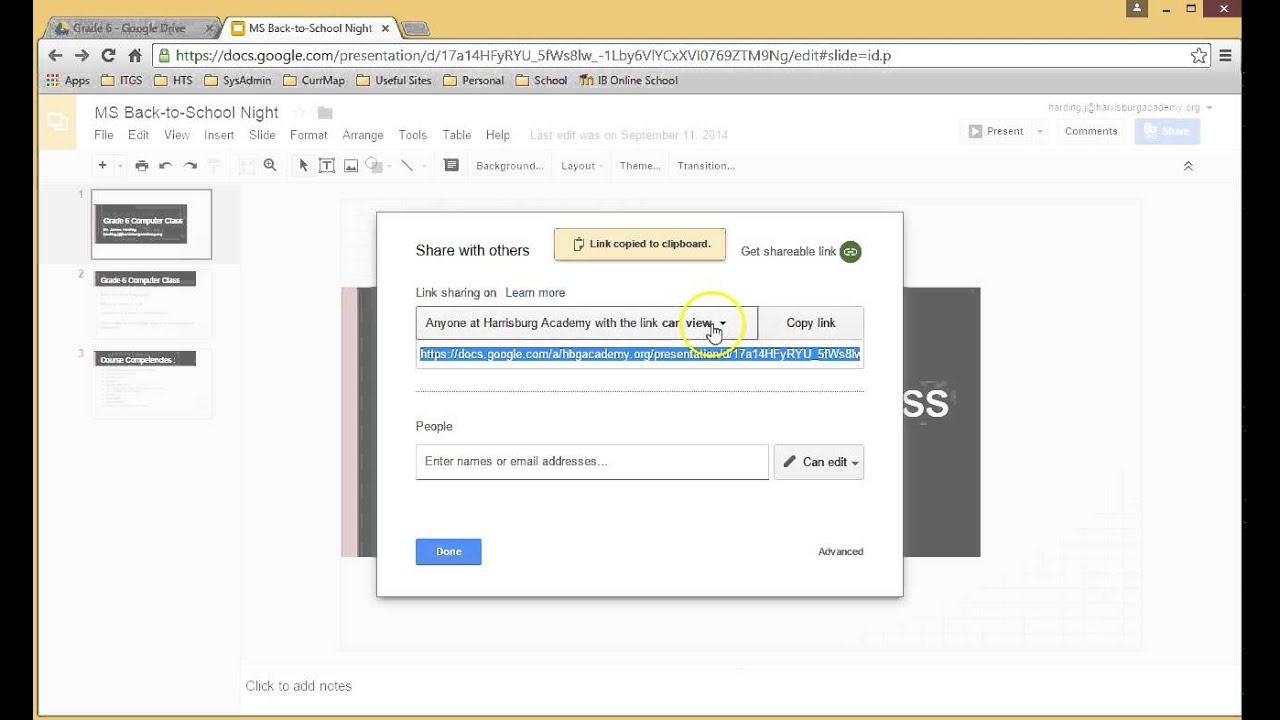Click the shareable URL text field
This screenshot has width=1280, height=720.
640,354
